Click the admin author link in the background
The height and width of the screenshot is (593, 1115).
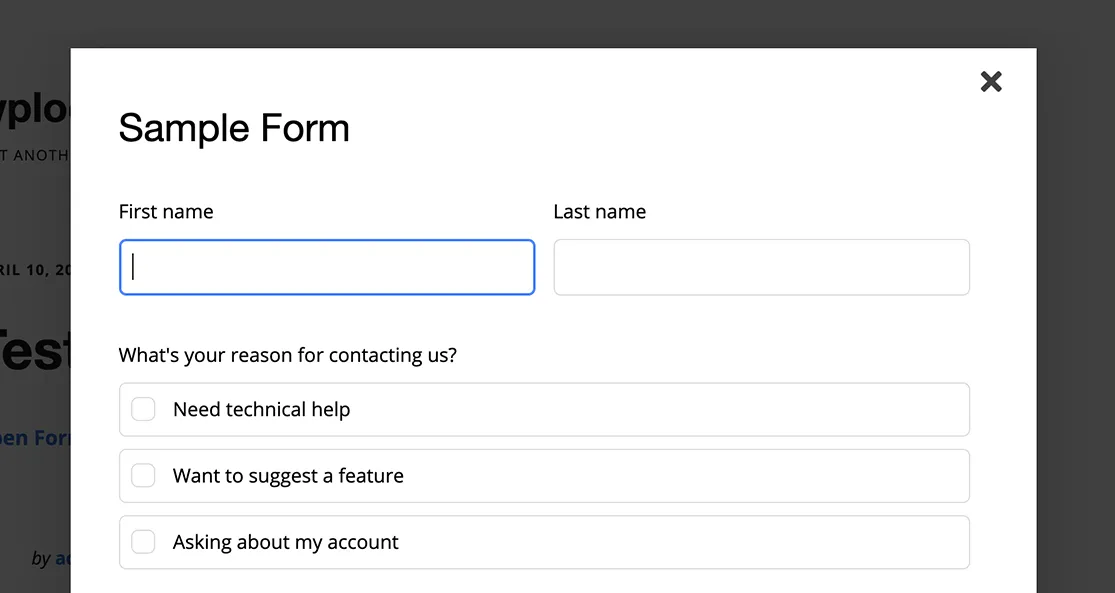(x=62, y=559)
